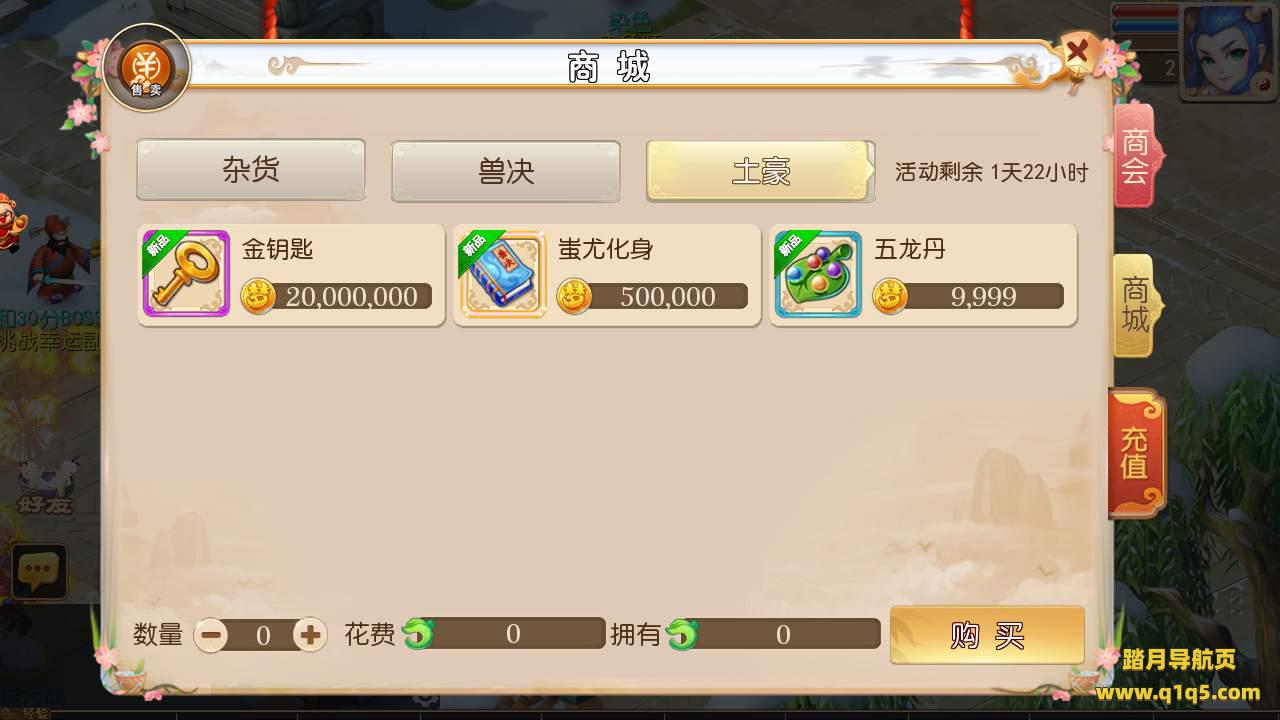Select the 土豪 tab
1280x720 pixels.
tap(761, 171)
